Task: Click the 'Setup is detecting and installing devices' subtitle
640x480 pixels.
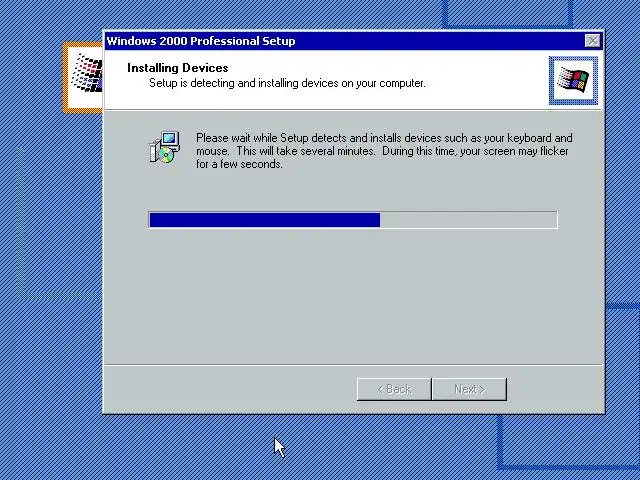Action: (x=287, y=83)
